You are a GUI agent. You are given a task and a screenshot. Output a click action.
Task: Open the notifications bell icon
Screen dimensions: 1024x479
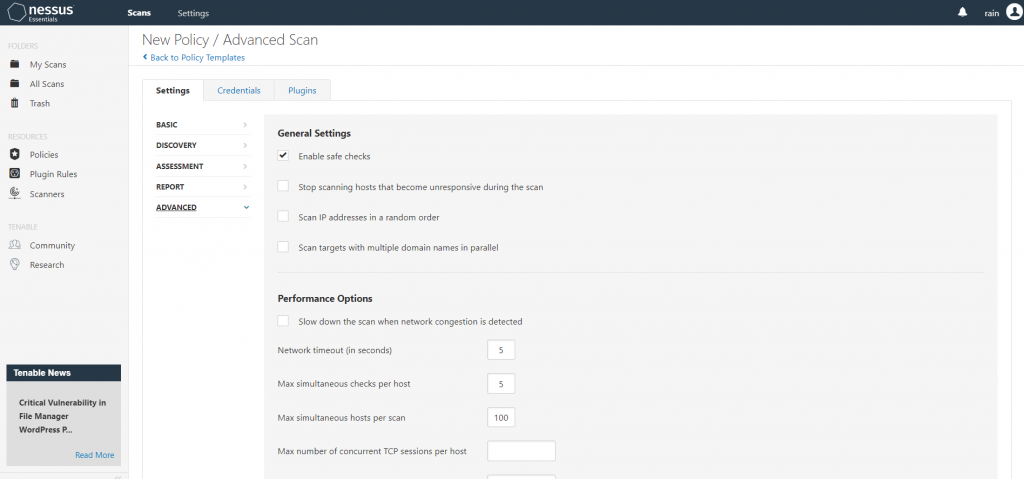[962, 12]
